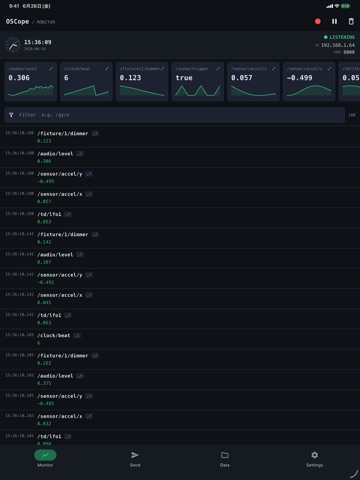
Task: Select log value 0.162 under /fixture/1/dimmer
Action: (x=44, y=363)
